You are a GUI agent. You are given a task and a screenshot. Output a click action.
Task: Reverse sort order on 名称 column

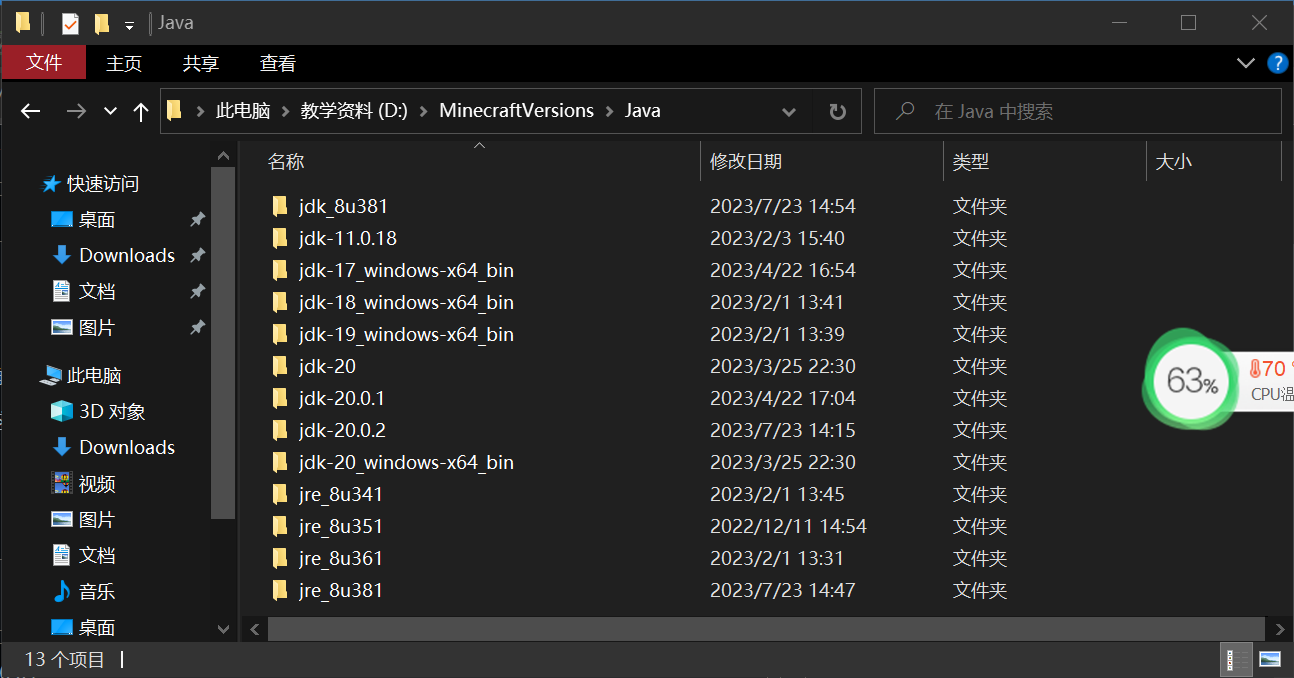(286, 161)
